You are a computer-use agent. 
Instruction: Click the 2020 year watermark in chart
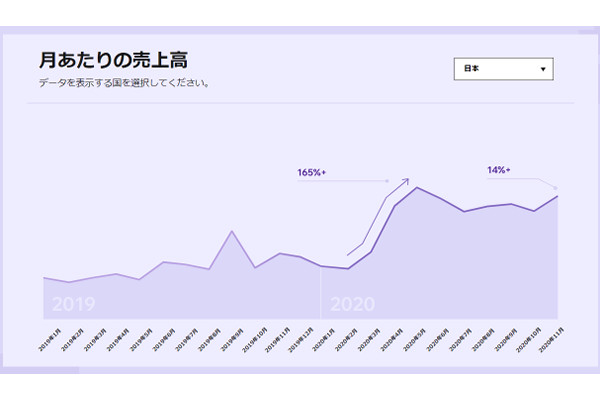tap(351, 304)
